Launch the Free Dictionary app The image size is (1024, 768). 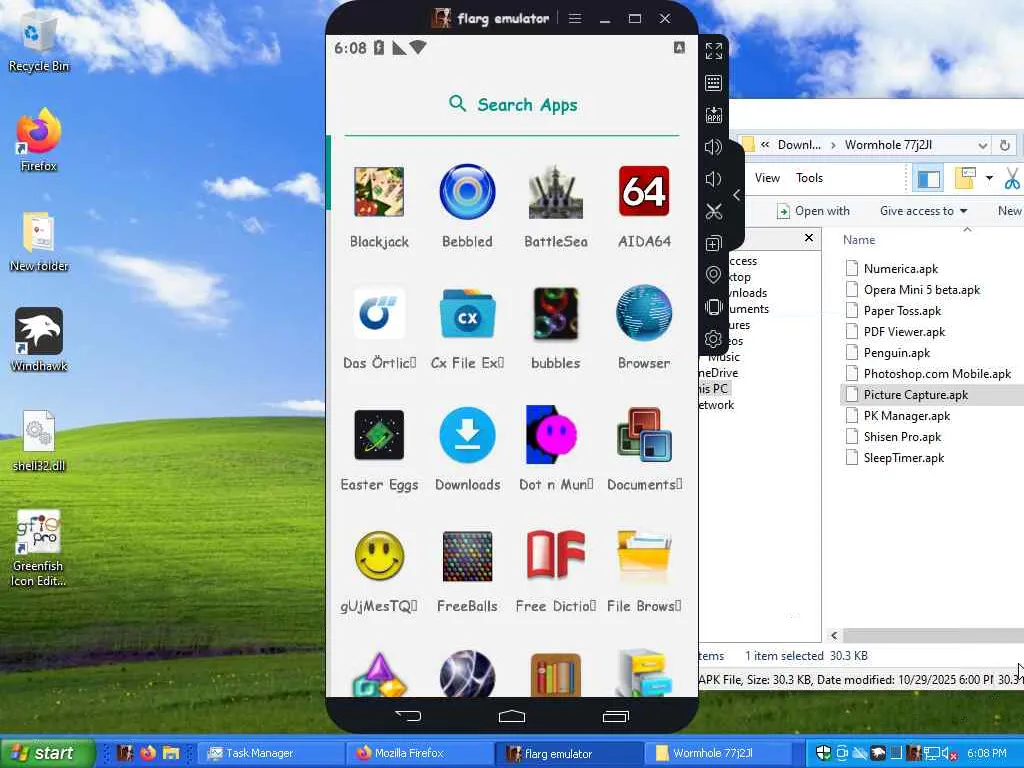pos(556,556)
